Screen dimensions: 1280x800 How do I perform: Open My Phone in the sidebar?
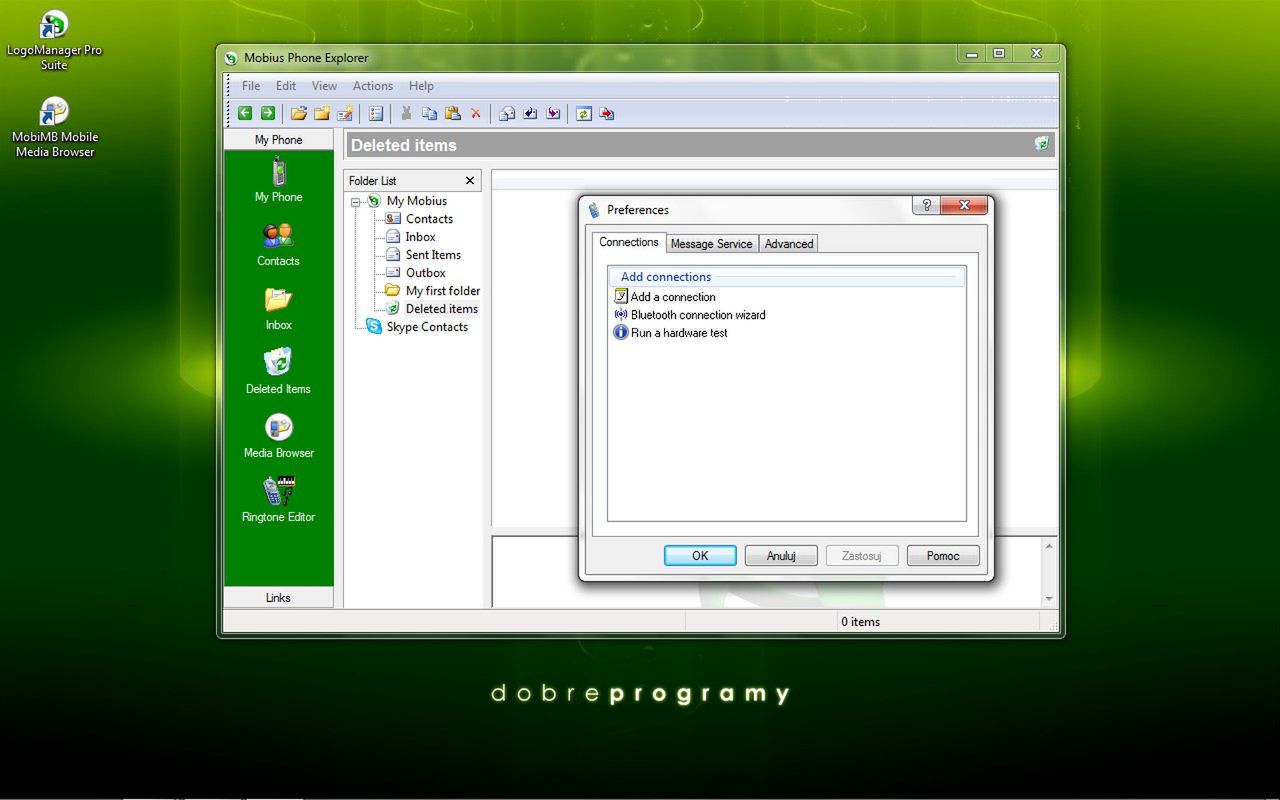[278, 180]
